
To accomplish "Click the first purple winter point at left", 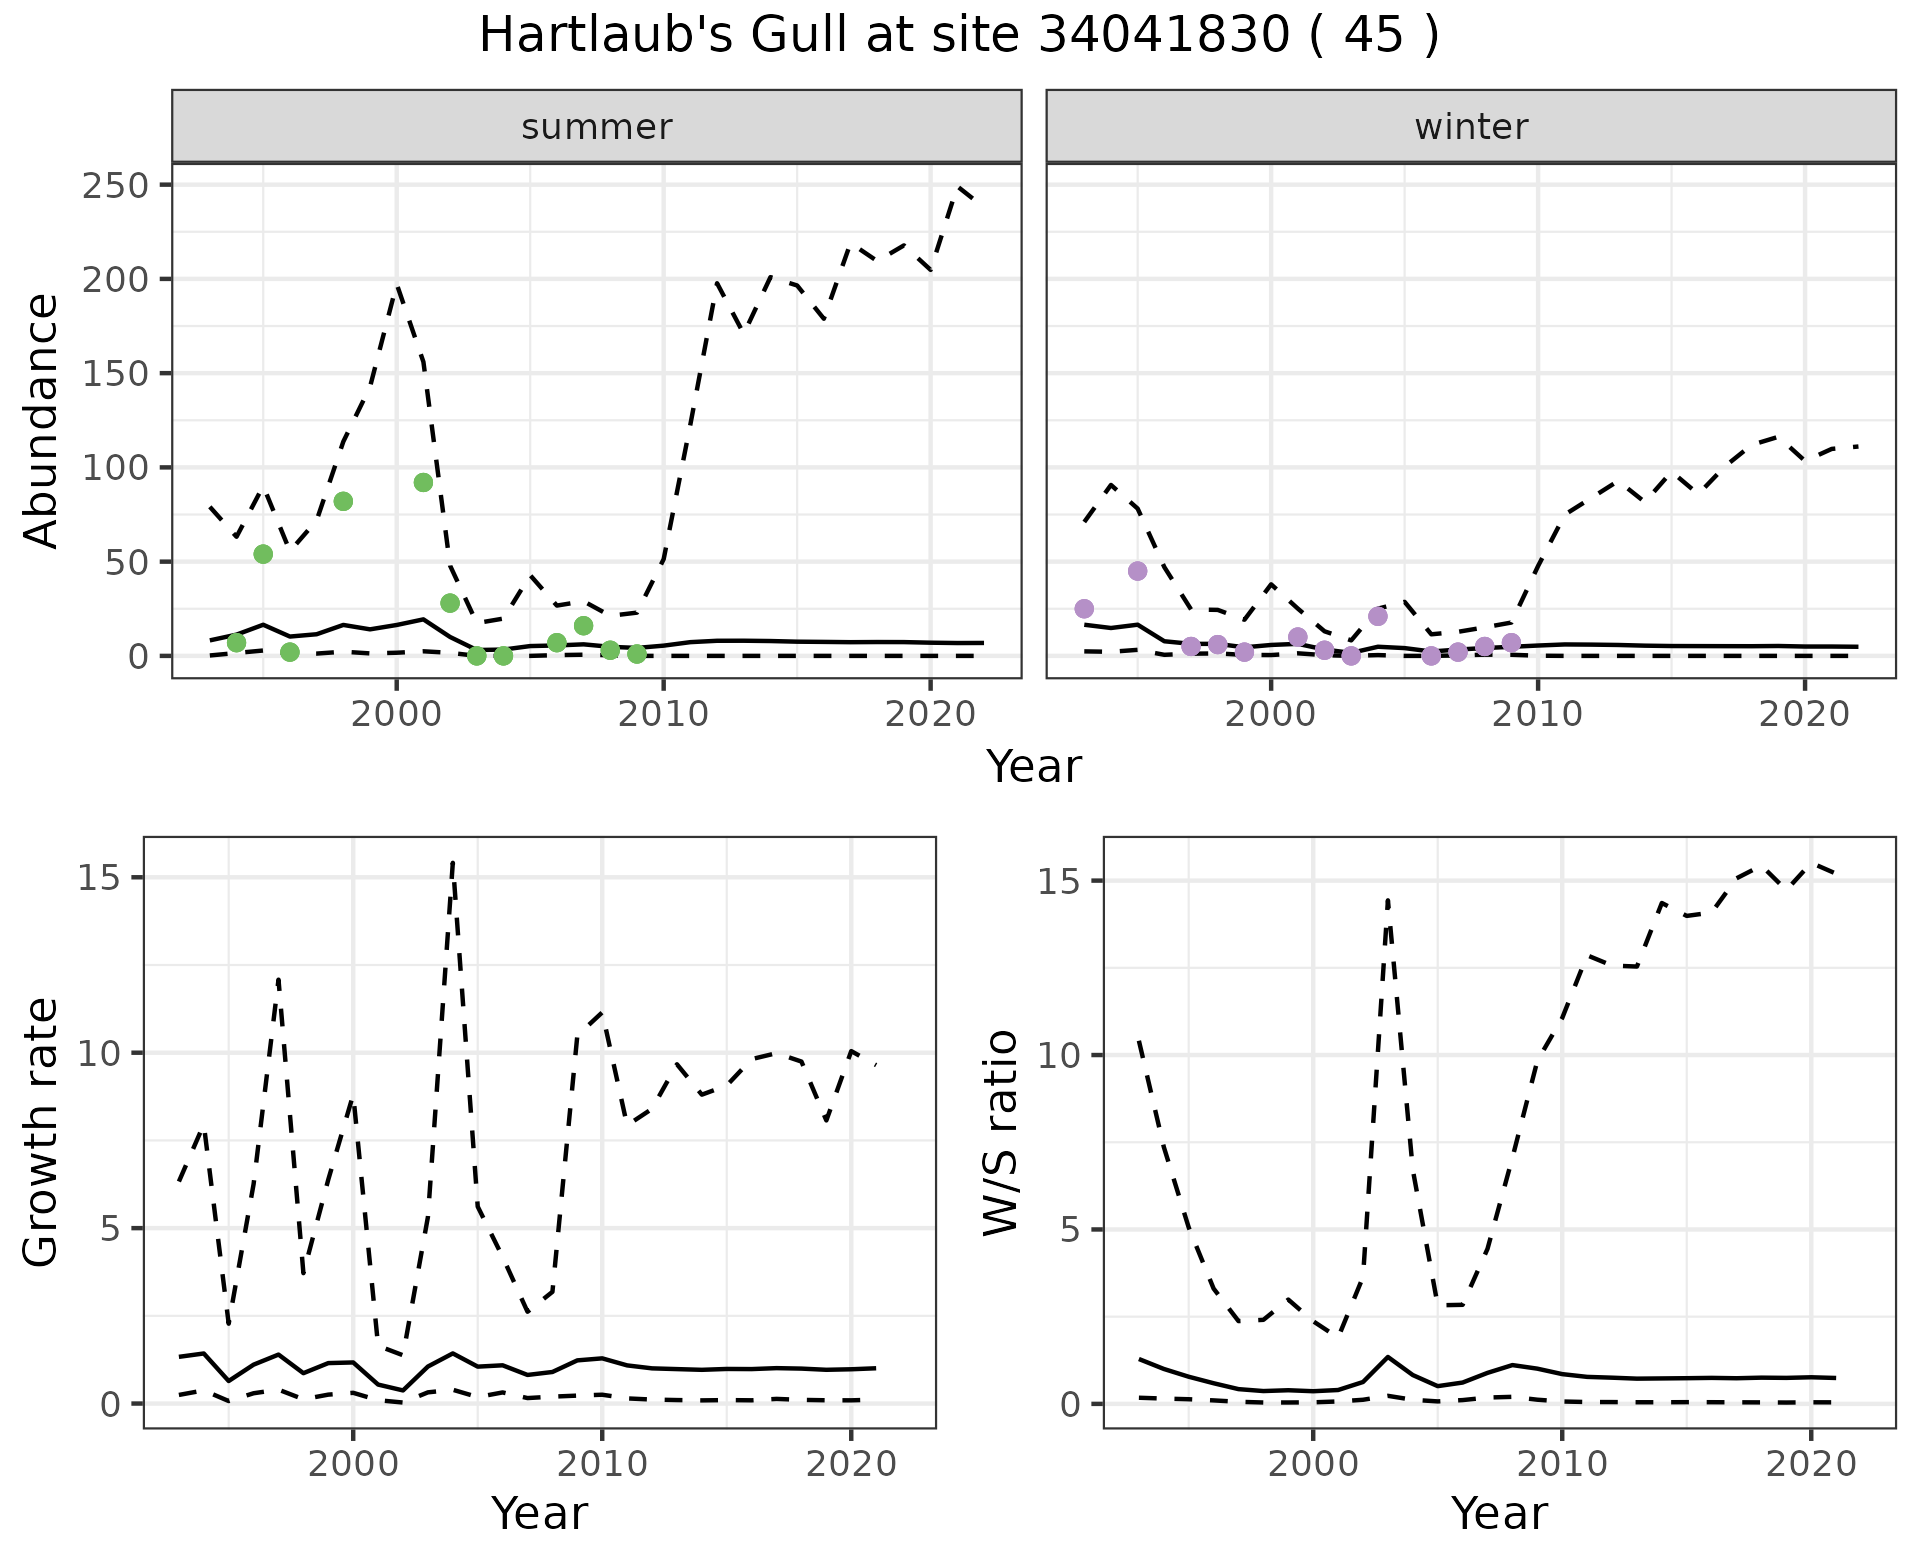I will pyautogui.click(x=1084, y=609).
